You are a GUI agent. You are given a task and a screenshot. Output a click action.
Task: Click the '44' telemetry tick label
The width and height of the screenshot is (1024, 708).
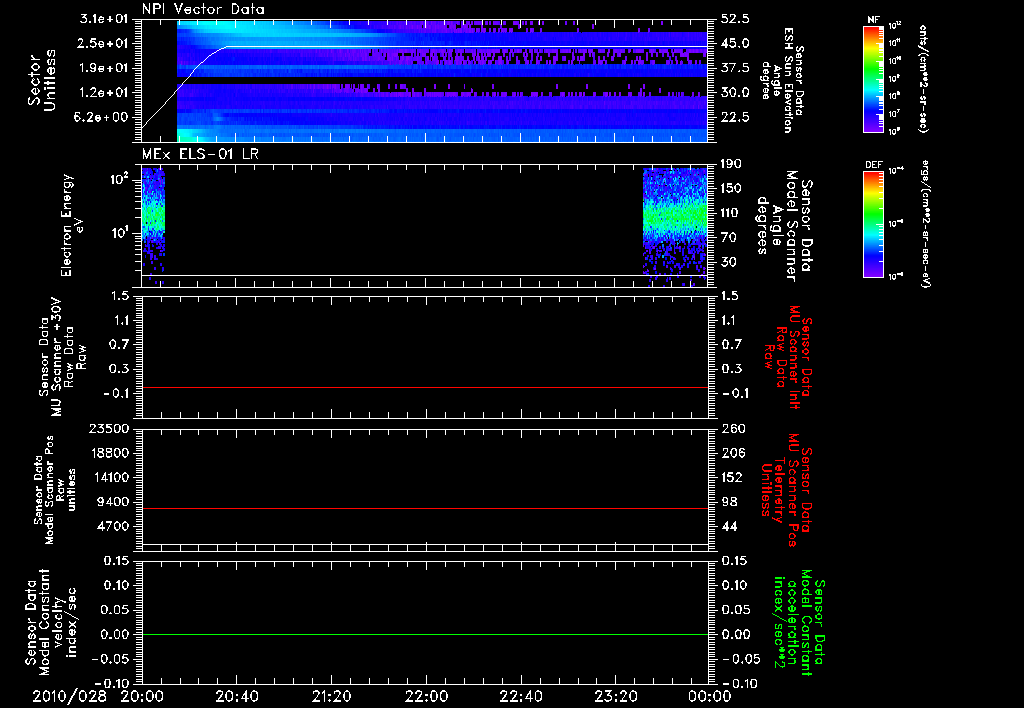(x=729, y=526)
